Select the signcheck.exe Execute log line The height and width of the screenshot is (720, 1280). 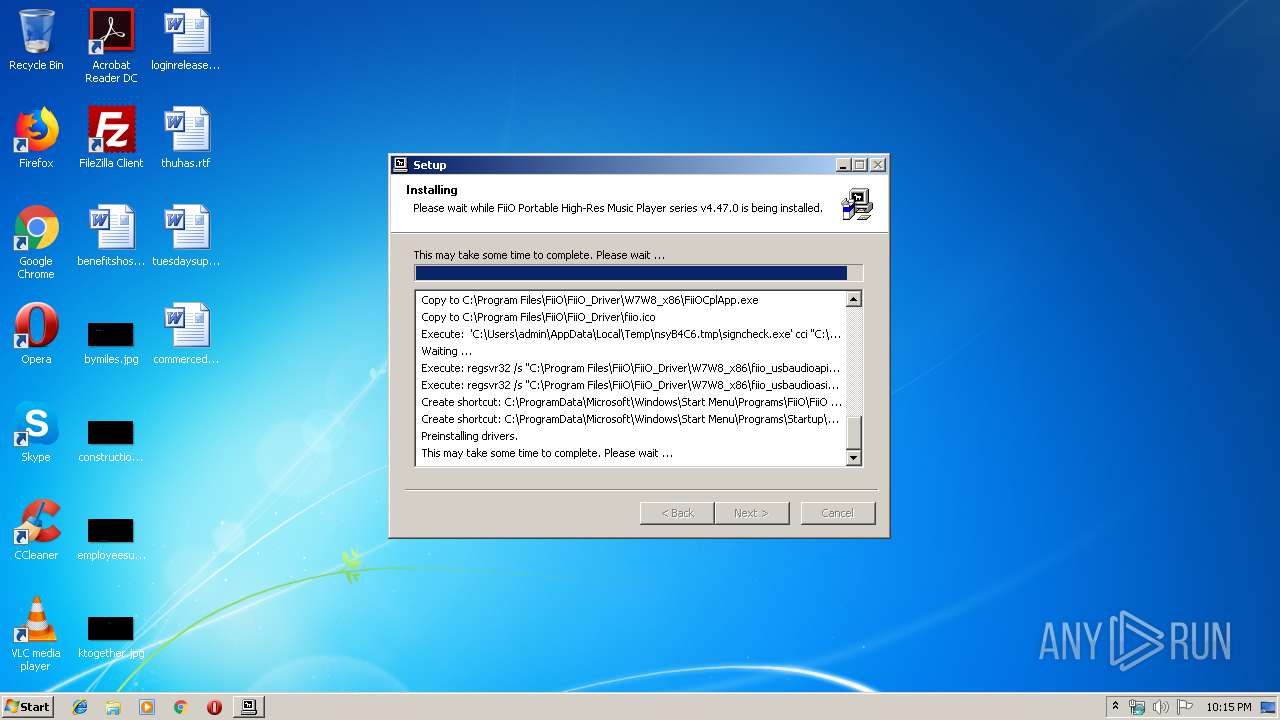(631, 334)
